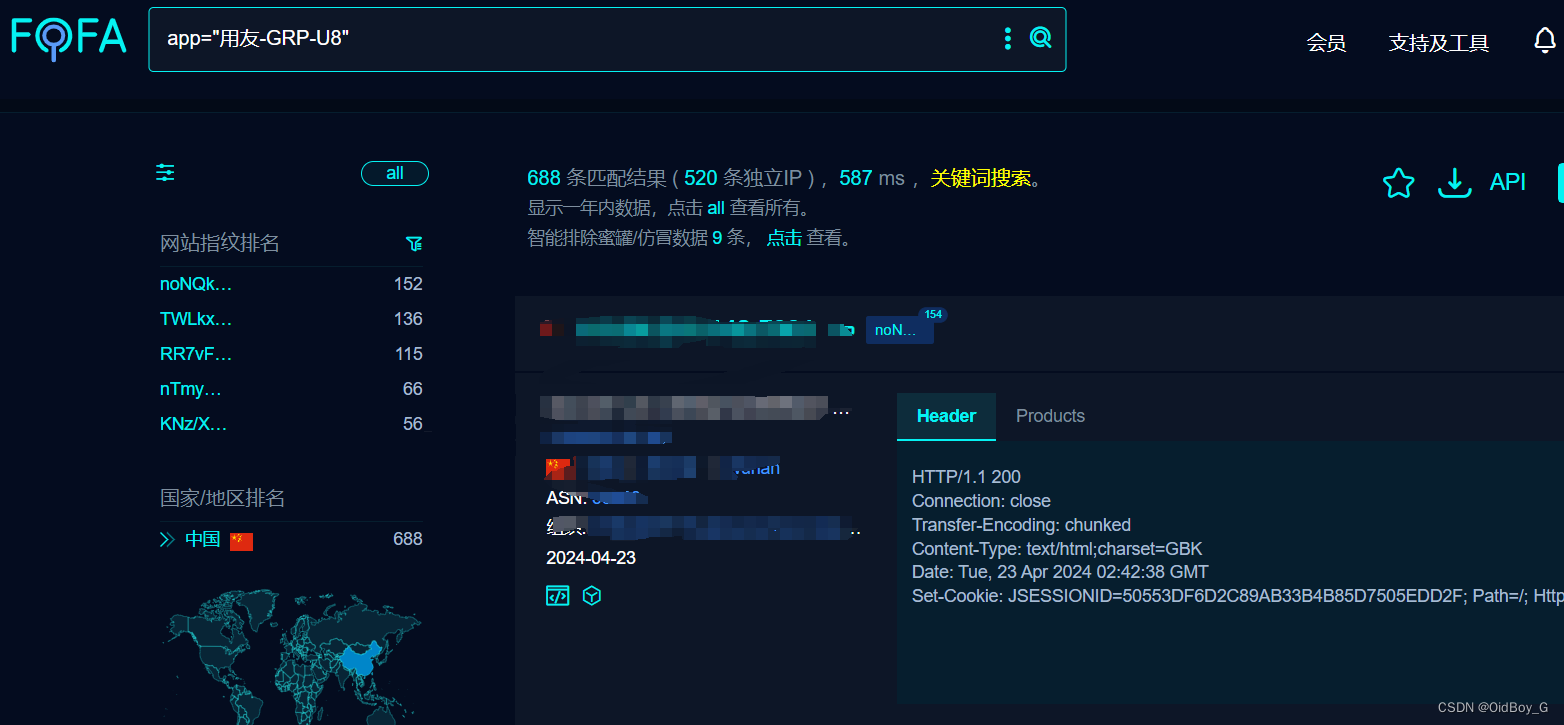Click fingerprint ranking filter funnel icon
This screenshot has height=725, width=1564.
414,243
